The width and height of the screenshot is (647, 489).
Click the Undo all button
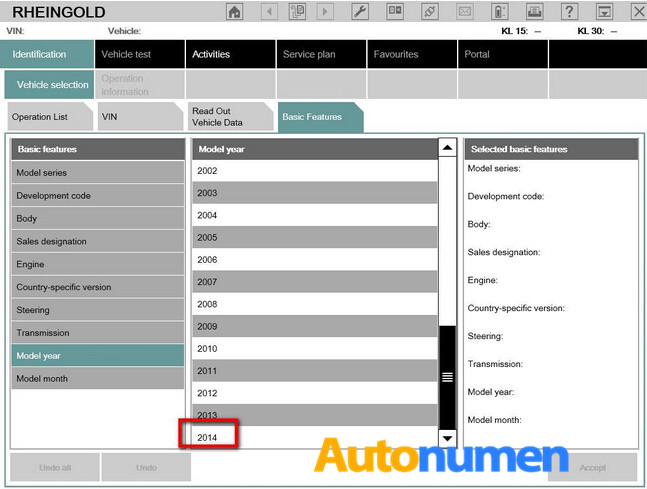(55, 467)
